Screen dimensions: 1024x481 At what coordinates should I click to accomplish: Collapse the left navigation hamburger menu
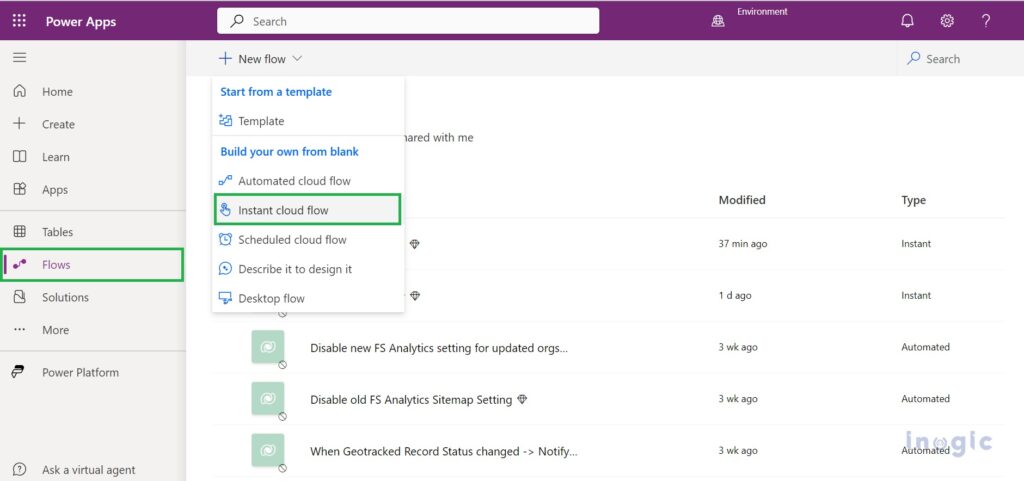click(19, 58)
